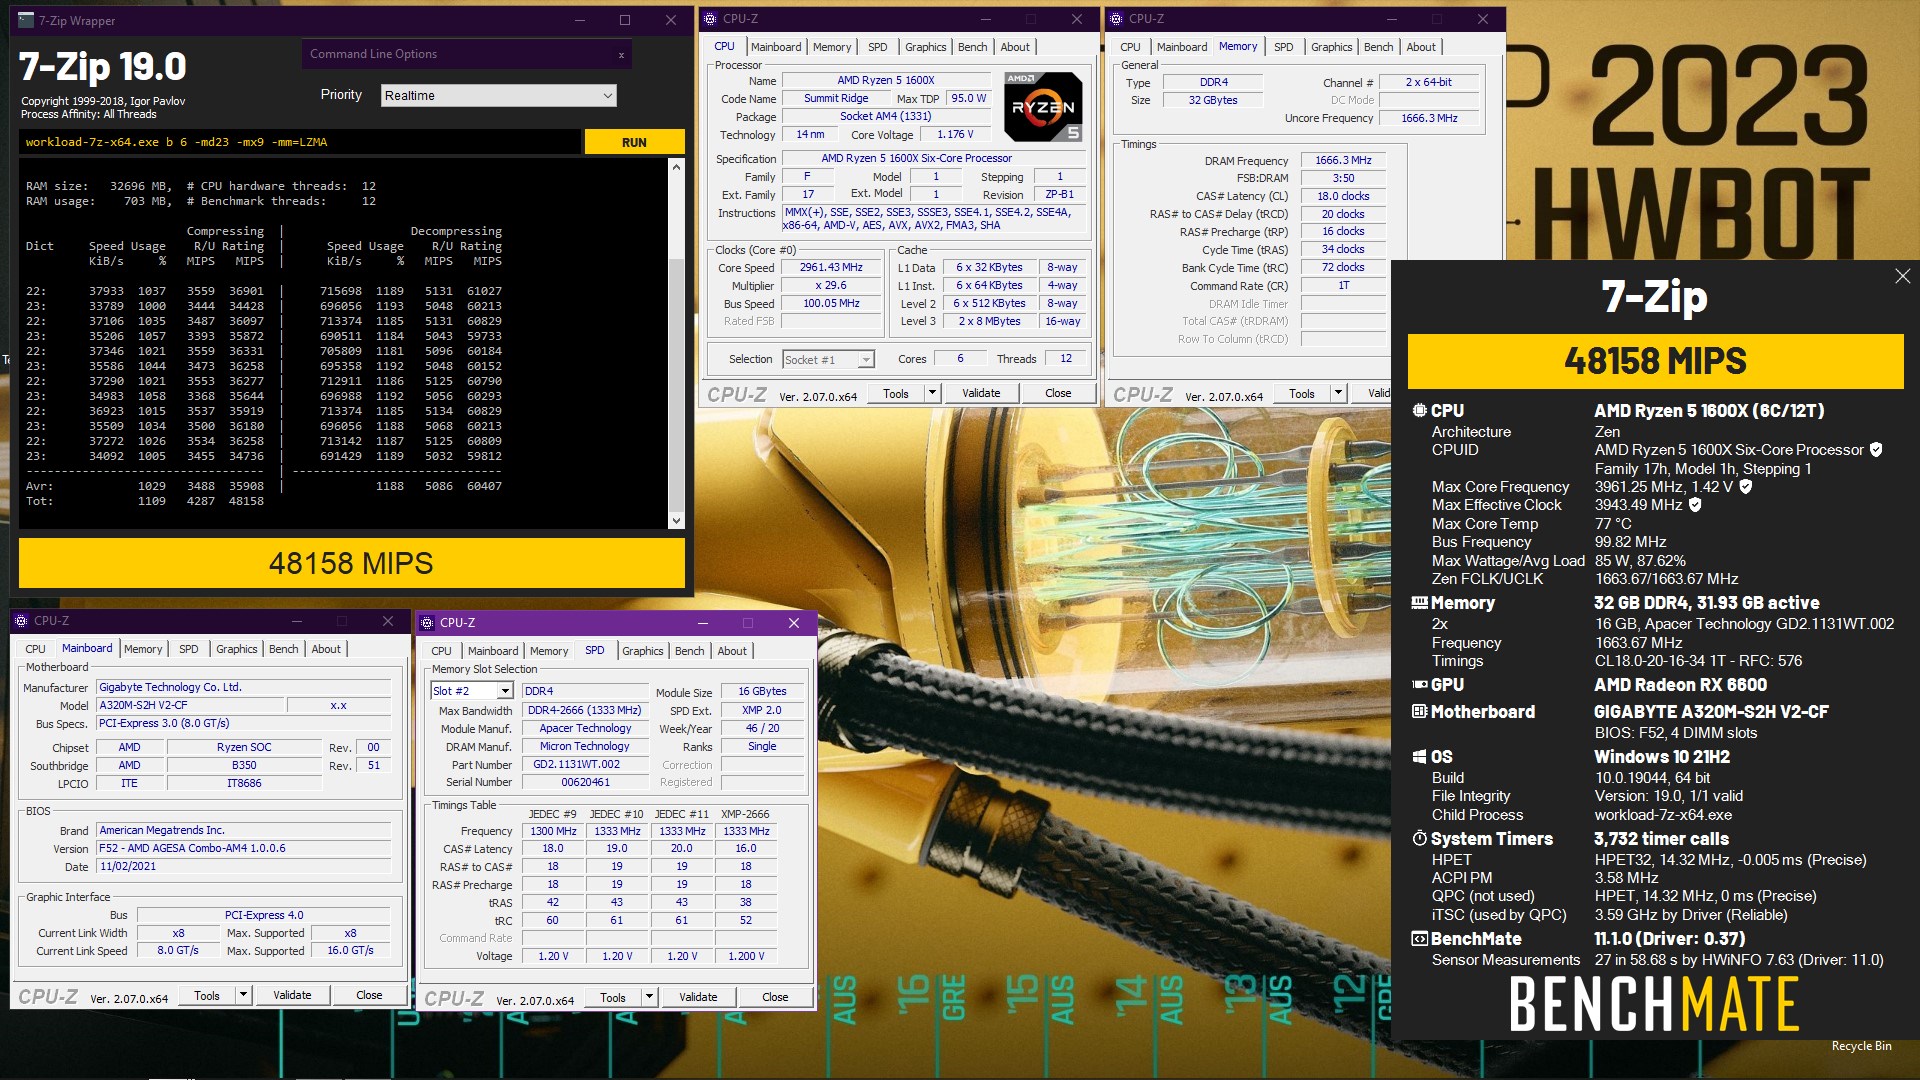
Task: Click the Ryzen 5 logo in CPU-Z
Action: click(x=1043, y=107)
